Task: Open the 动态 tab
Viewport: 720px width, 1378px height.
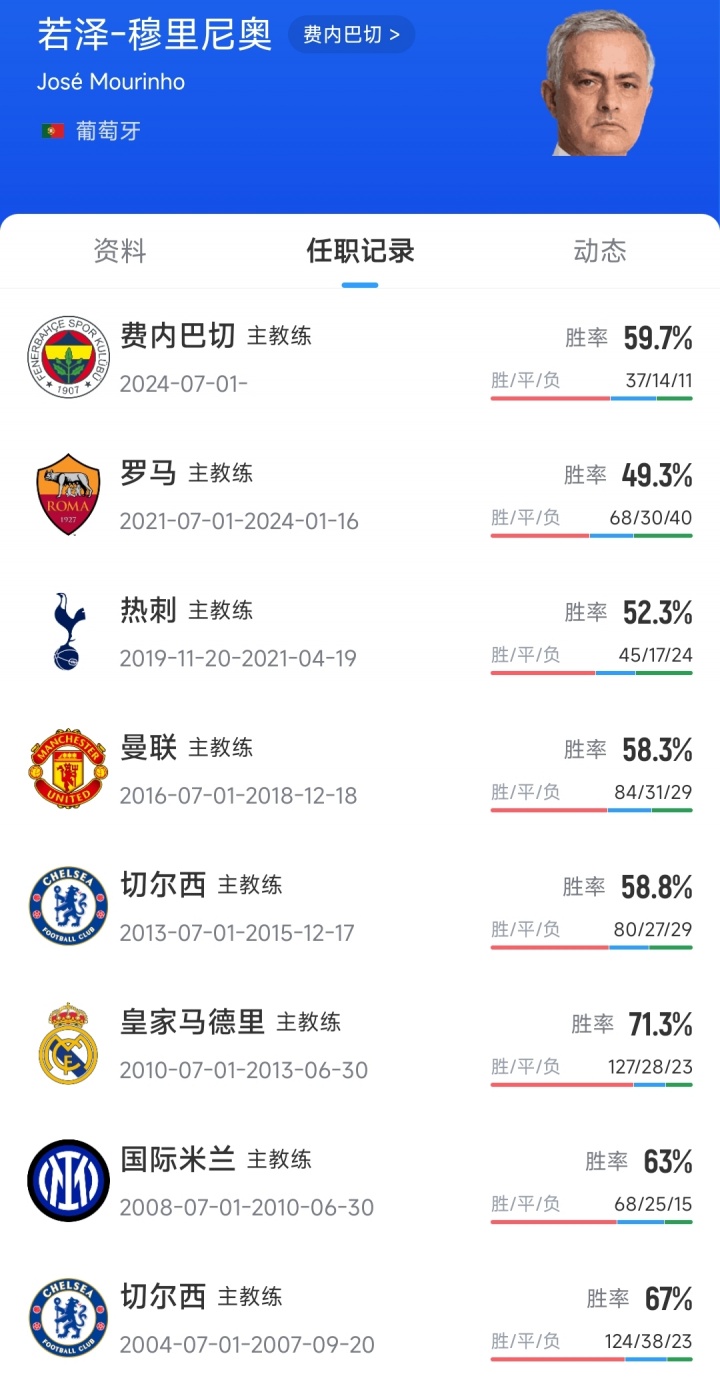Action: click(x=600, y=251)
